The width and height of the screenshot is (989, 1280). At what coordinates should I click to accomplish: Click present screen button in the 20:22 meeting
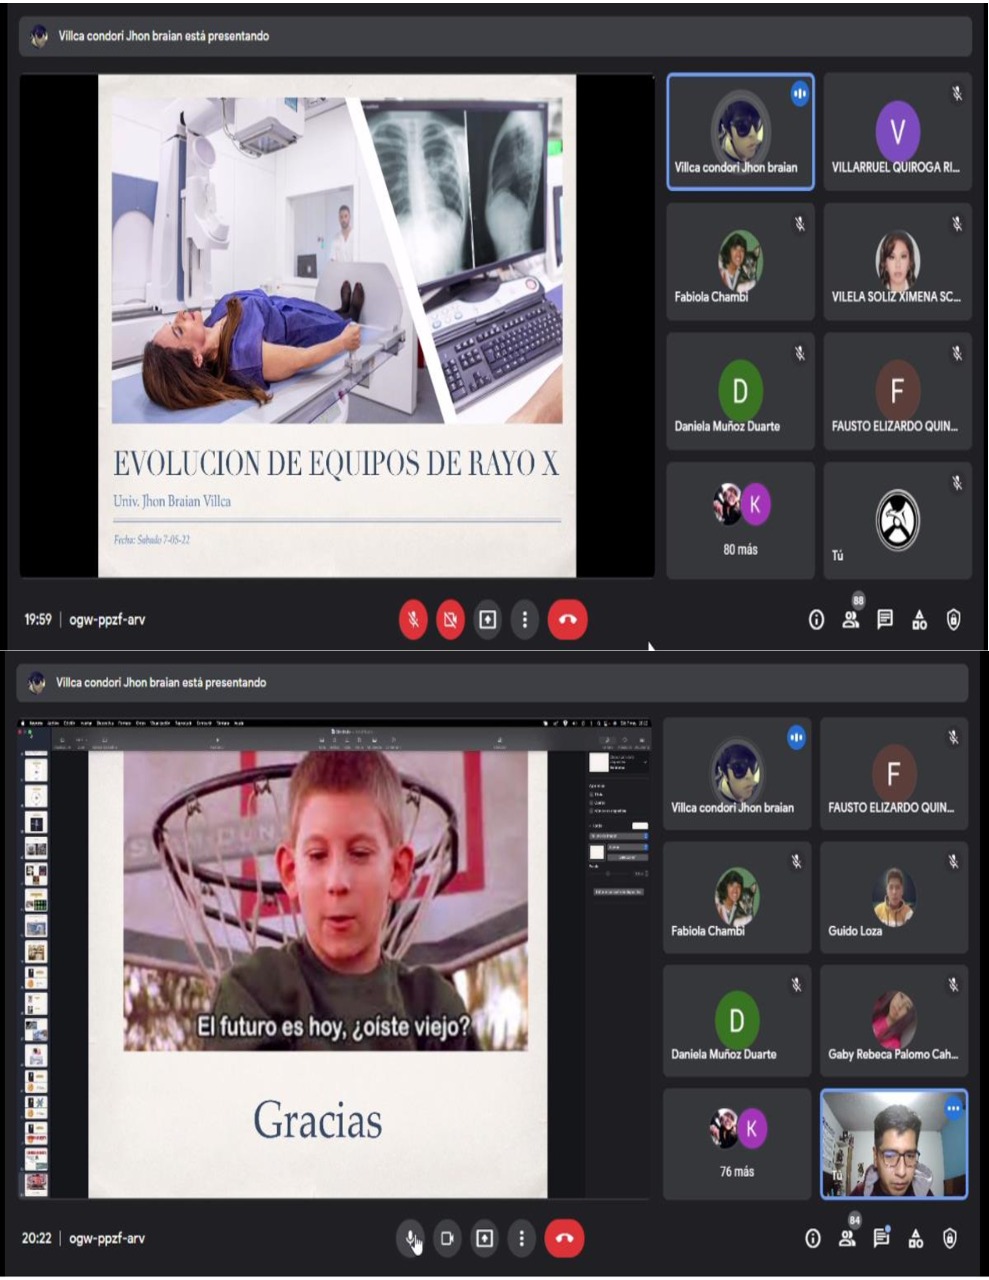pos(484,1239)
